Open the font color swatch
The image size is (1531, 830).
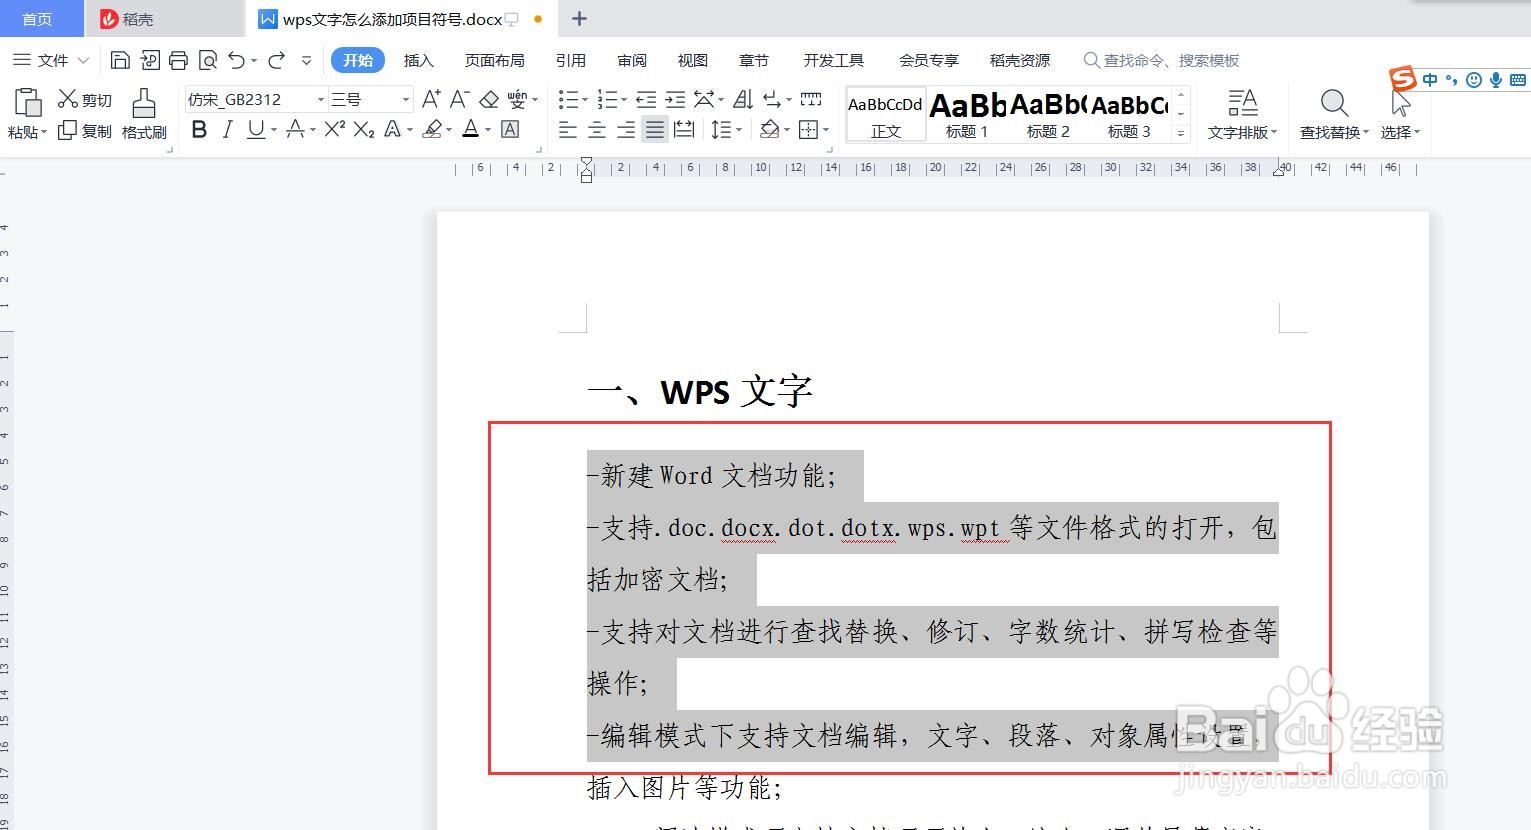(x=471, y=128)
